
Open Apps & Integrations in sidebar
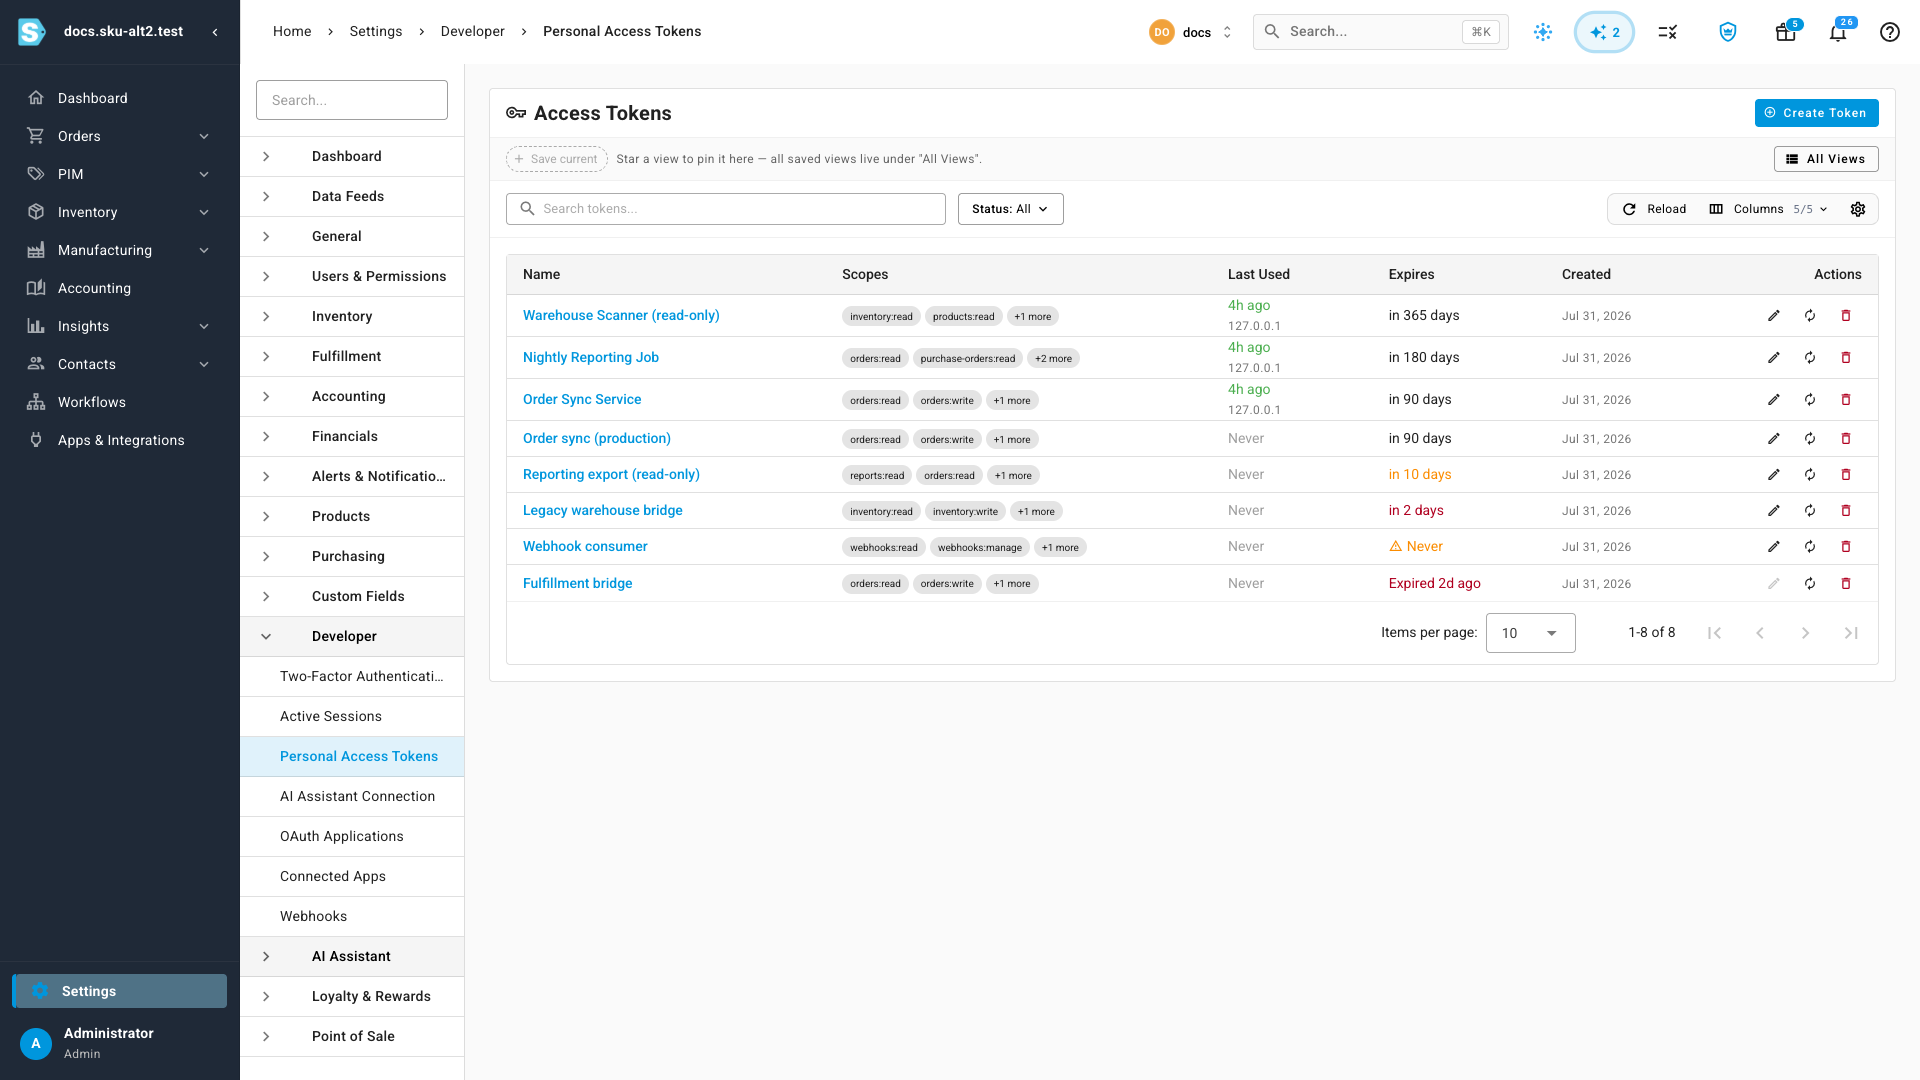[120, 440]
